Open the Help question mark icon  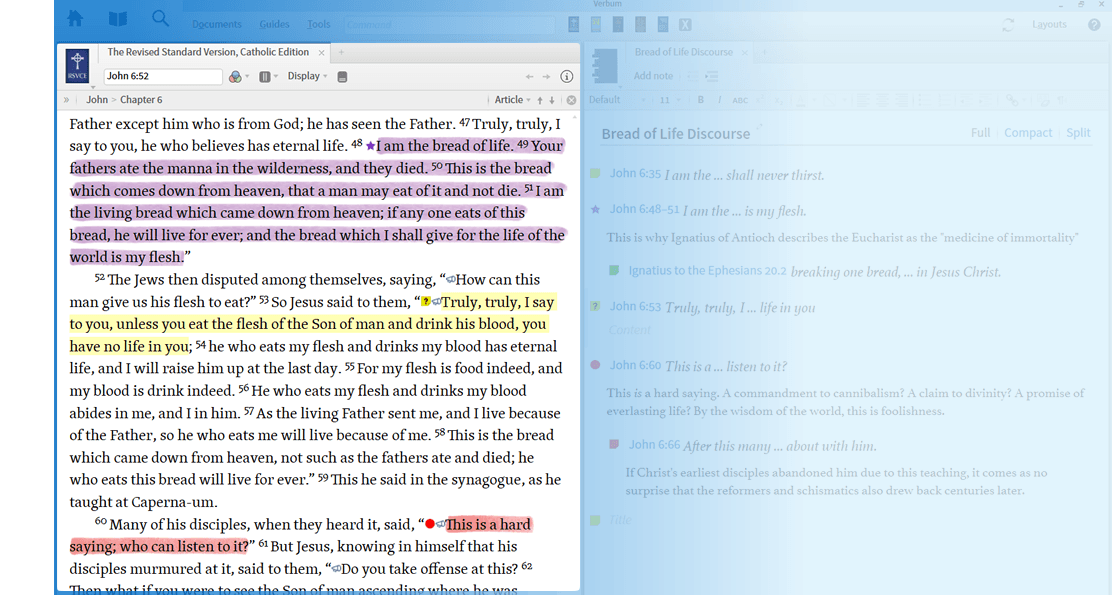pos(1094,25)
